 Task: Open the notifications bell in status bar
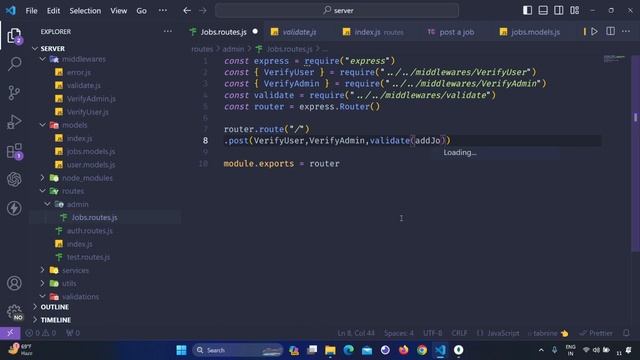click(626, 333)
